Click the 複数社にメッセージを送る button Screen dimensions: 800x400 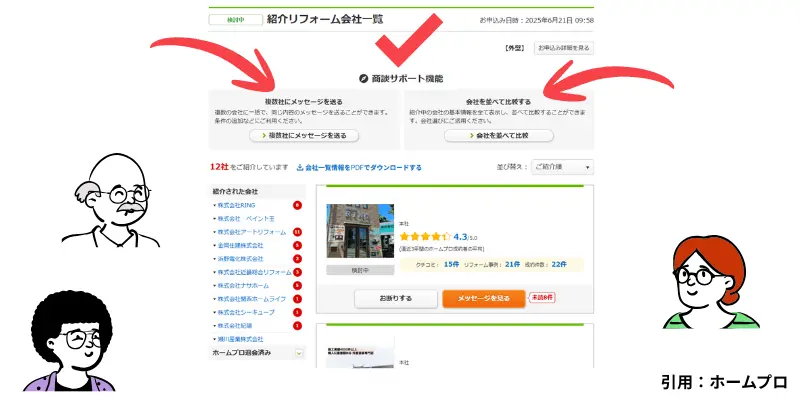304,136
